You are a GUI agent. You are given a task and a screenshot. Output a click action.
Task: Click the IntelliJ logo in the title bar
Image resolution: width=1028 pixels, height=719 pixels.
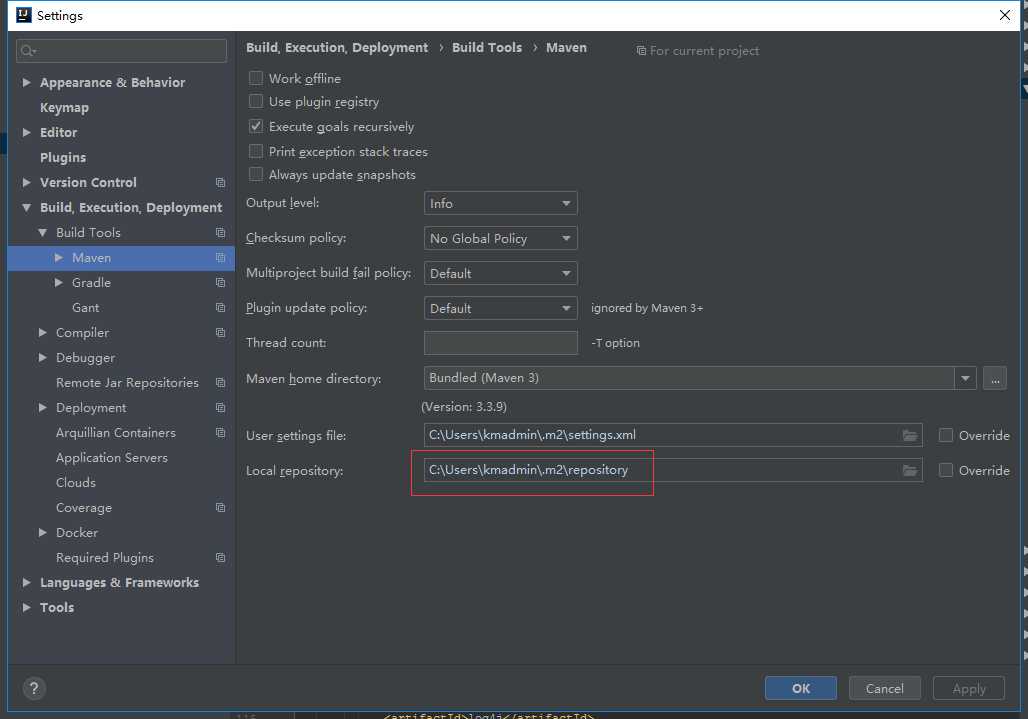click(24, 15)
